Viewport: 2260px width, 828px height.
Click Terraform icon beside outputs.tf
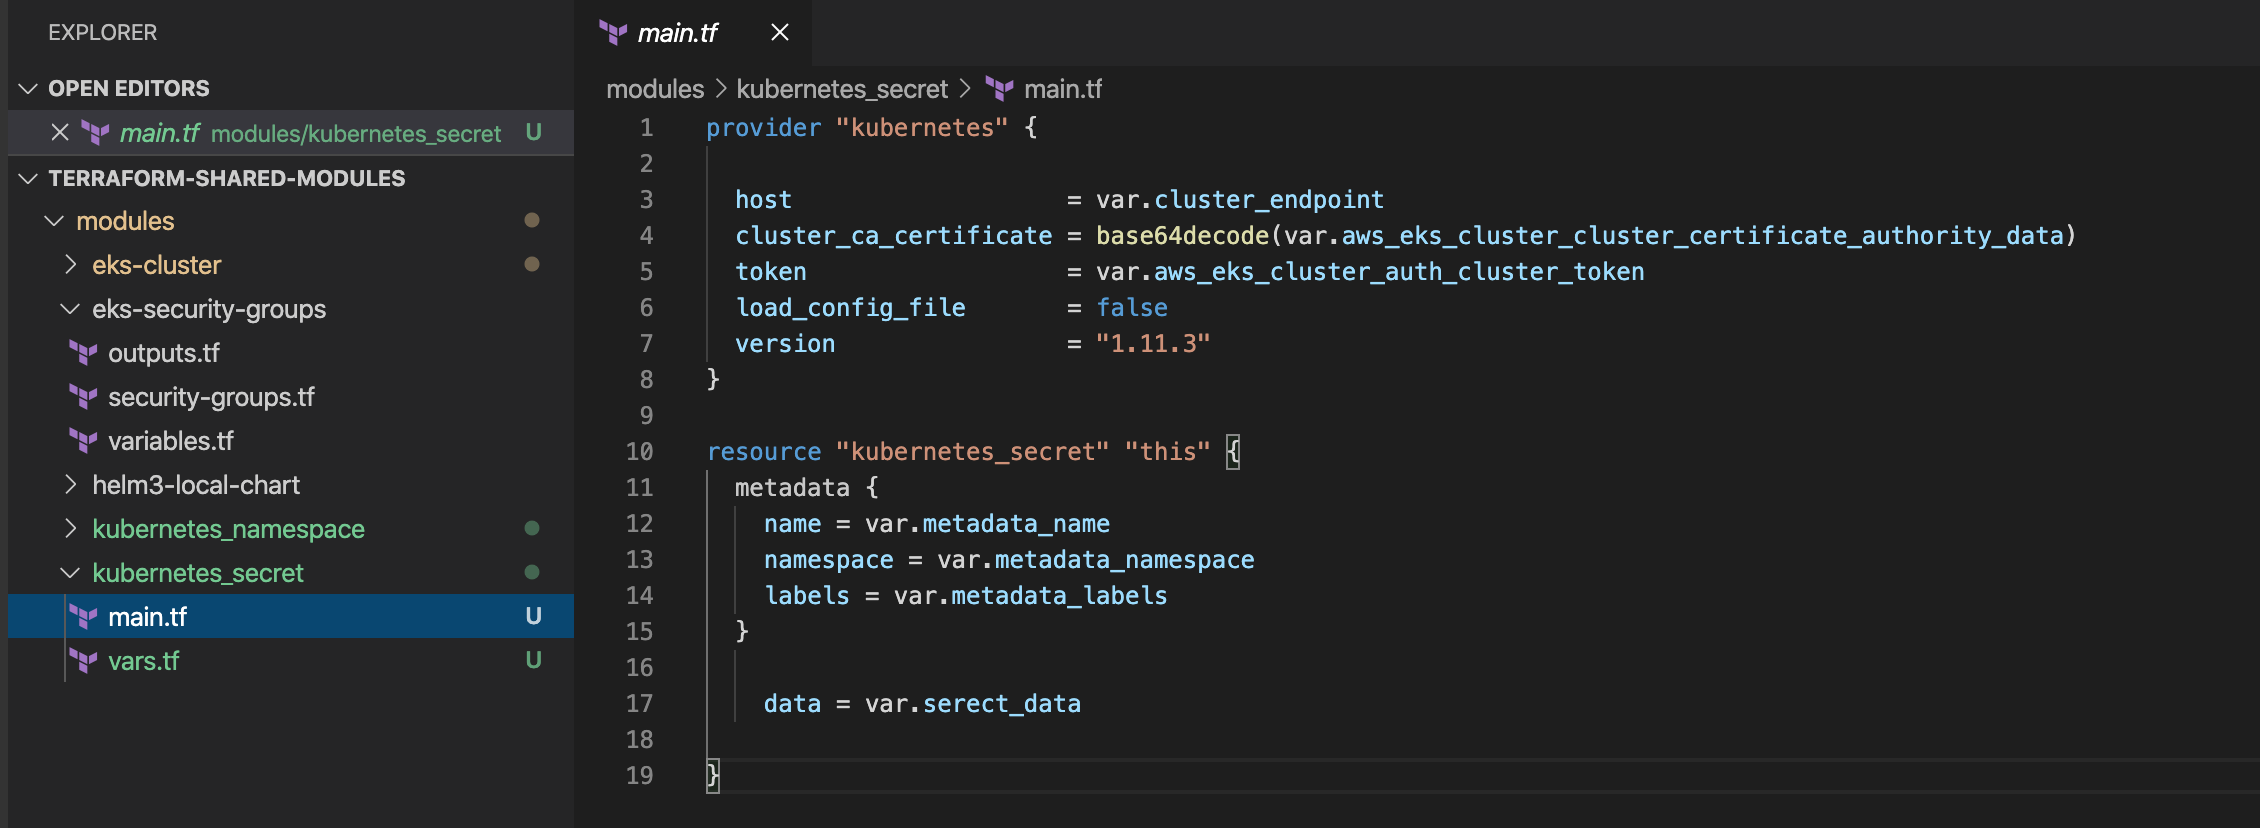click(x=83, y=353)
